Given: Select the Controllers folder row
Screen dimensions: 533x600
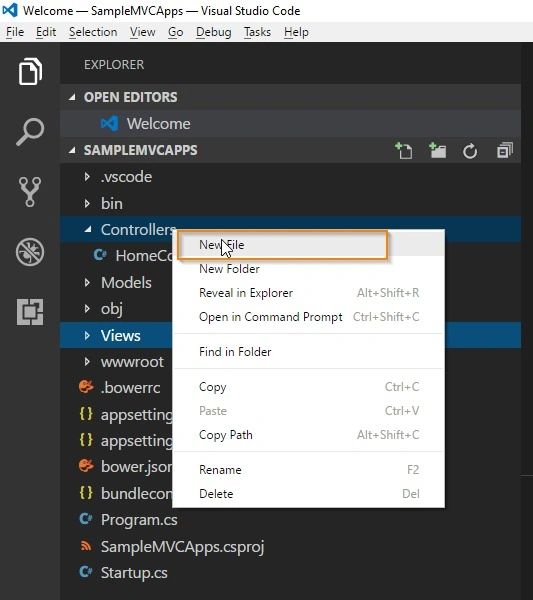Looking at the screenshot, I should point(290,229).
